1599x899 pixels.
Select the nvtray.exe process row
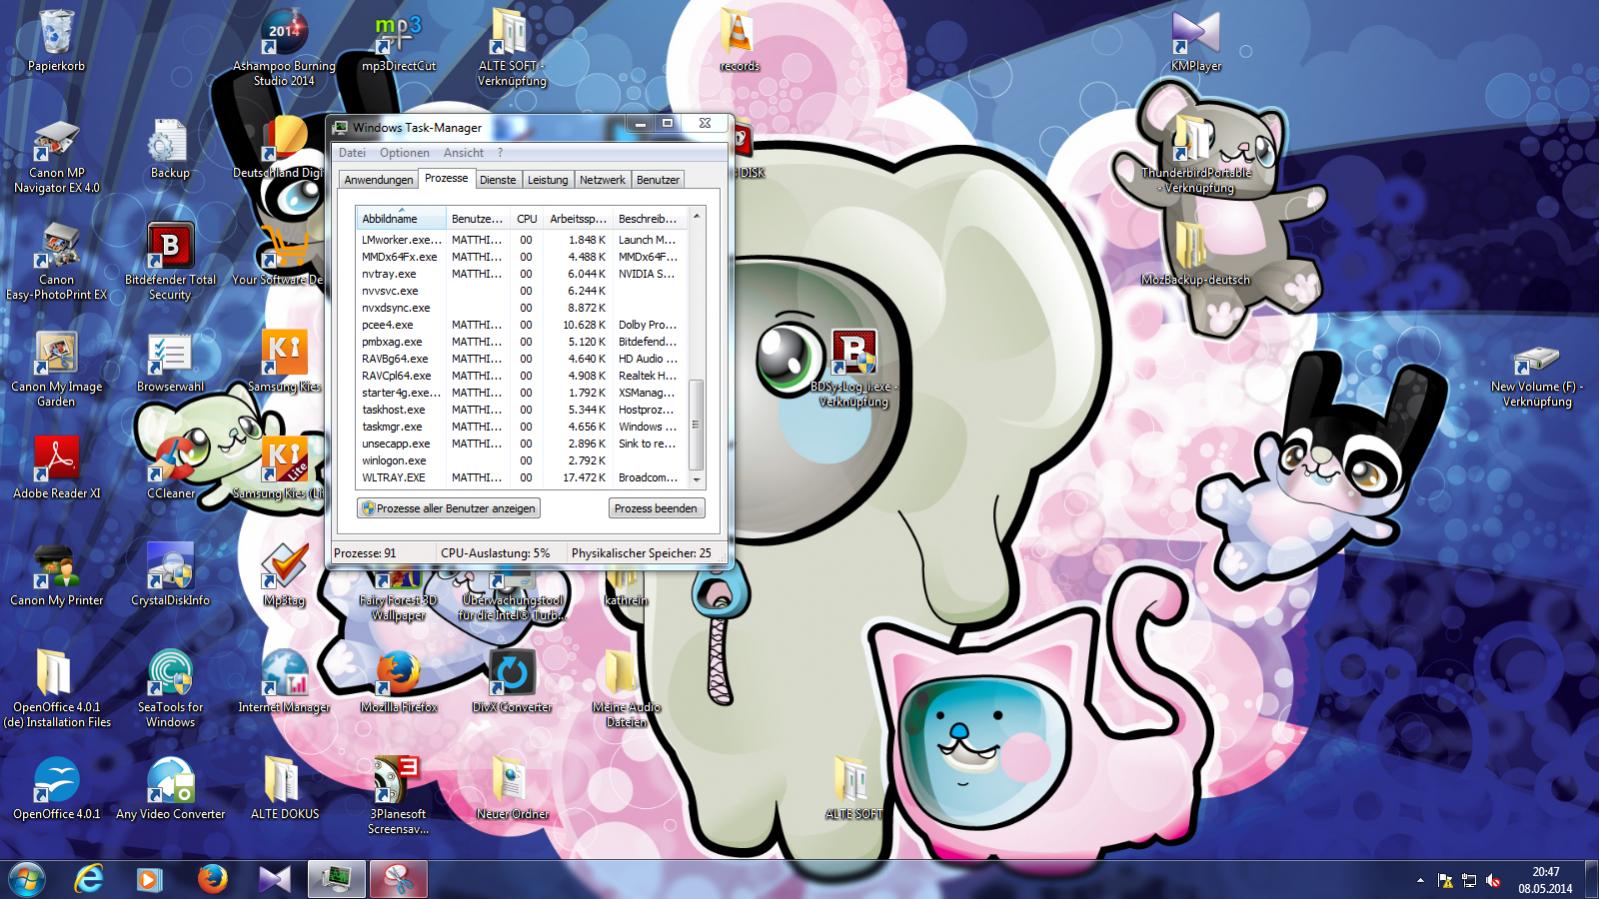tap(521, 274)
